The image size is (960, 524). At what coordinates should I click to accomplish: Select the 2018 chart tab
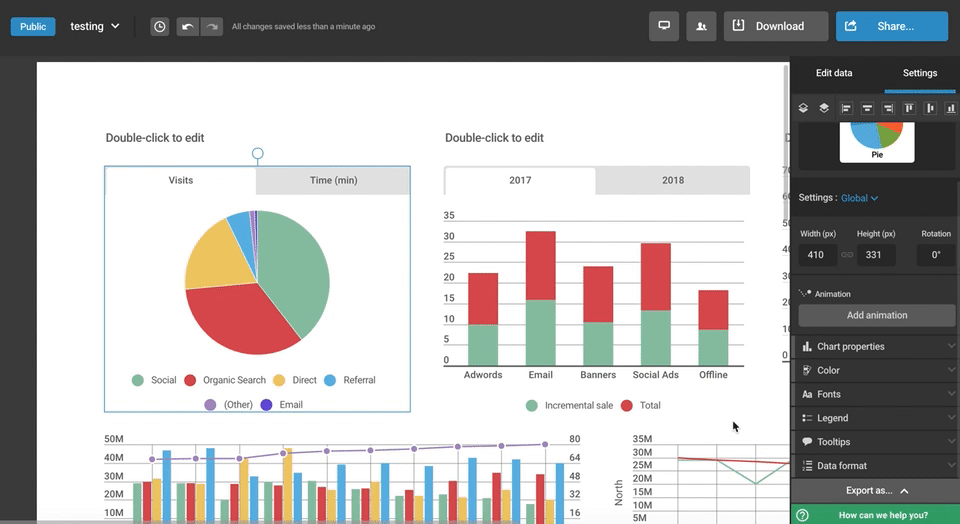tap(673, 180)
